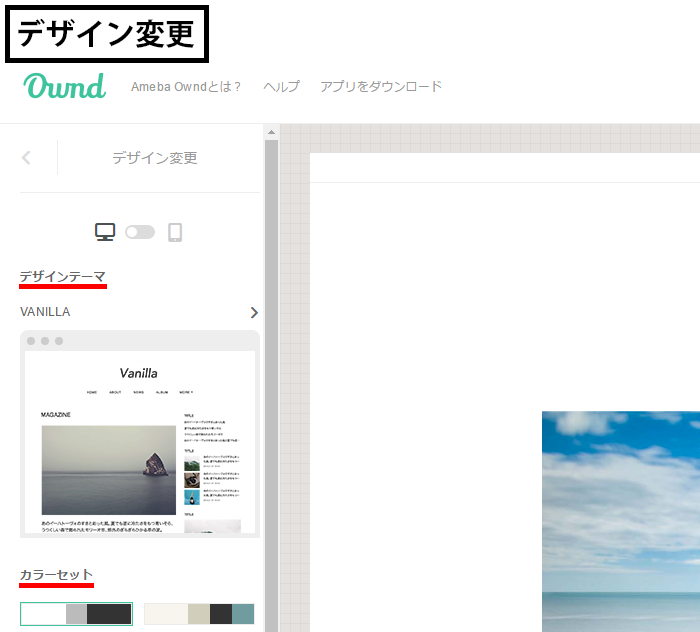
Task: Click the sidebar vertical scrollbar thumb
Action: [x=271, y=380]
